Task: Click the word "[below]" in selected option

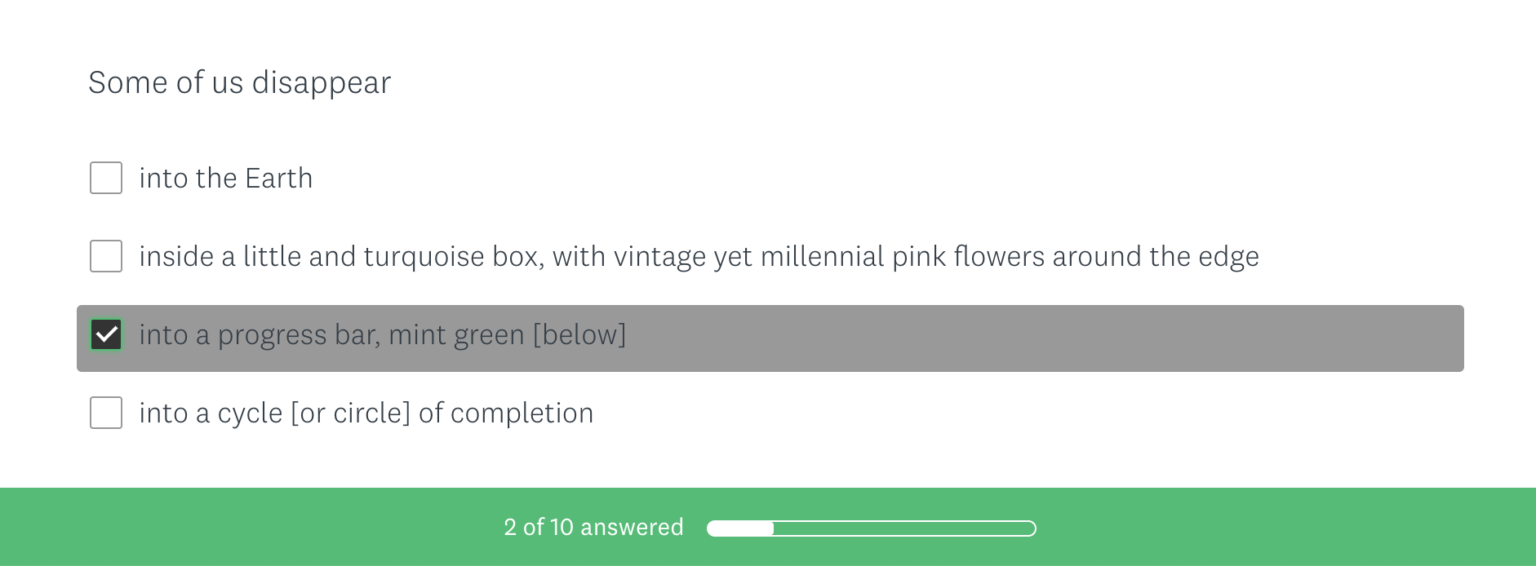Action: [x=579, y=335]
